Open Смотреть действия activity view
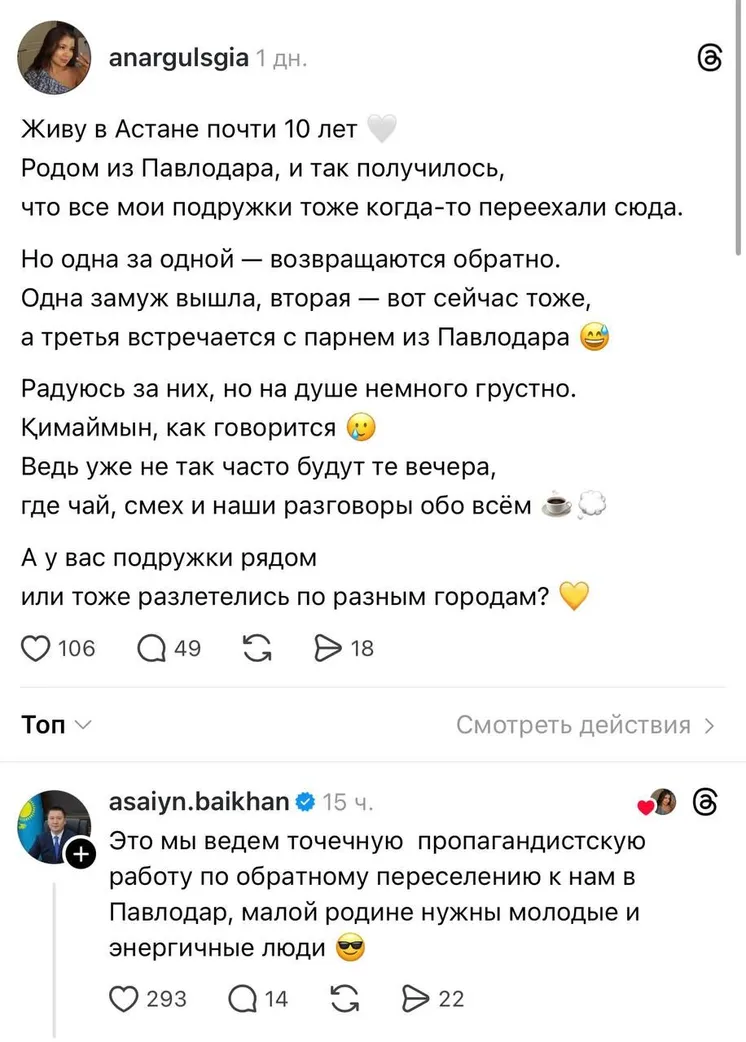The height and width of the screenshot is (1042, 746). (x=586, y=725)
